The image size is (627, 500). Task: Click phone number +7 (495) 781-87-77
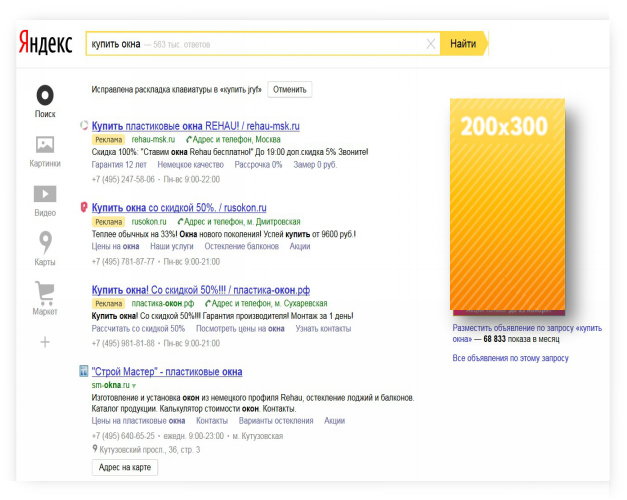123,262
